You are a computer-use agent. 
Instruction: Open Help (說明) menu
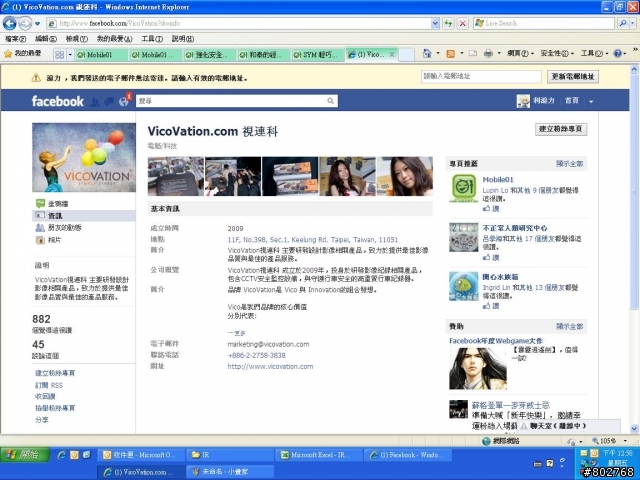[x=182, y=39]
